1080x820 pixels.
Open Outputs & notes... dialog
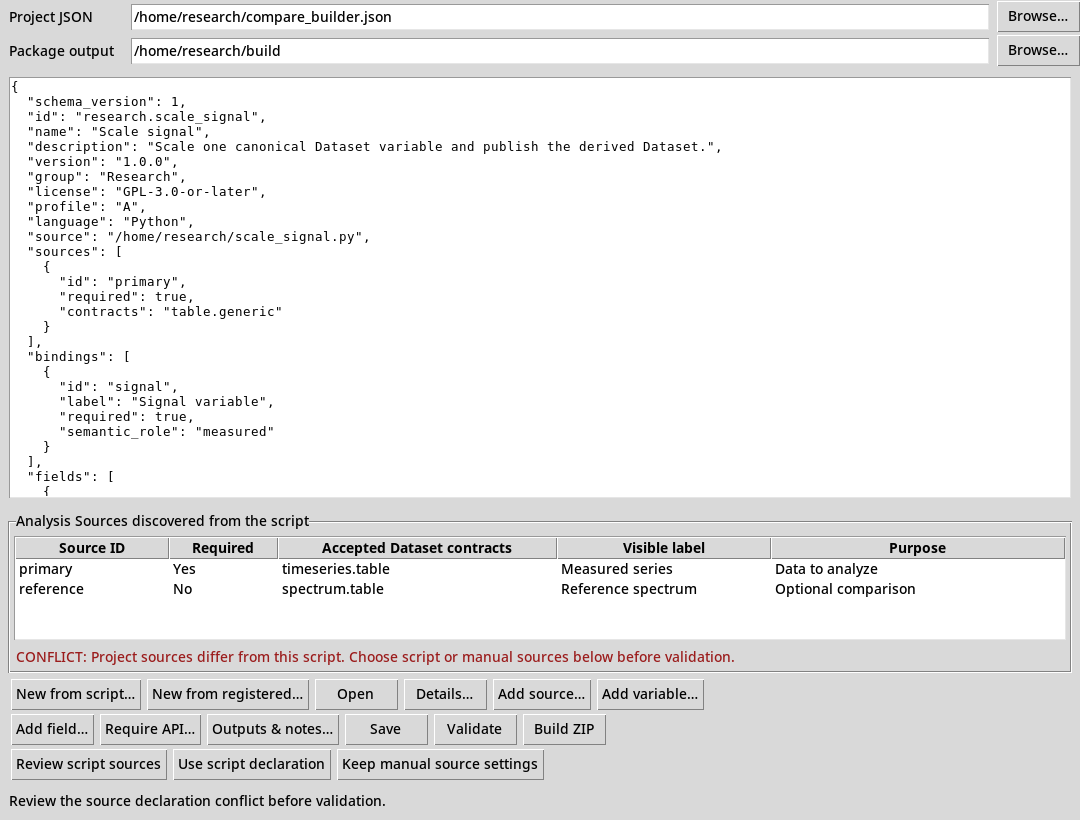coord(272,729)
